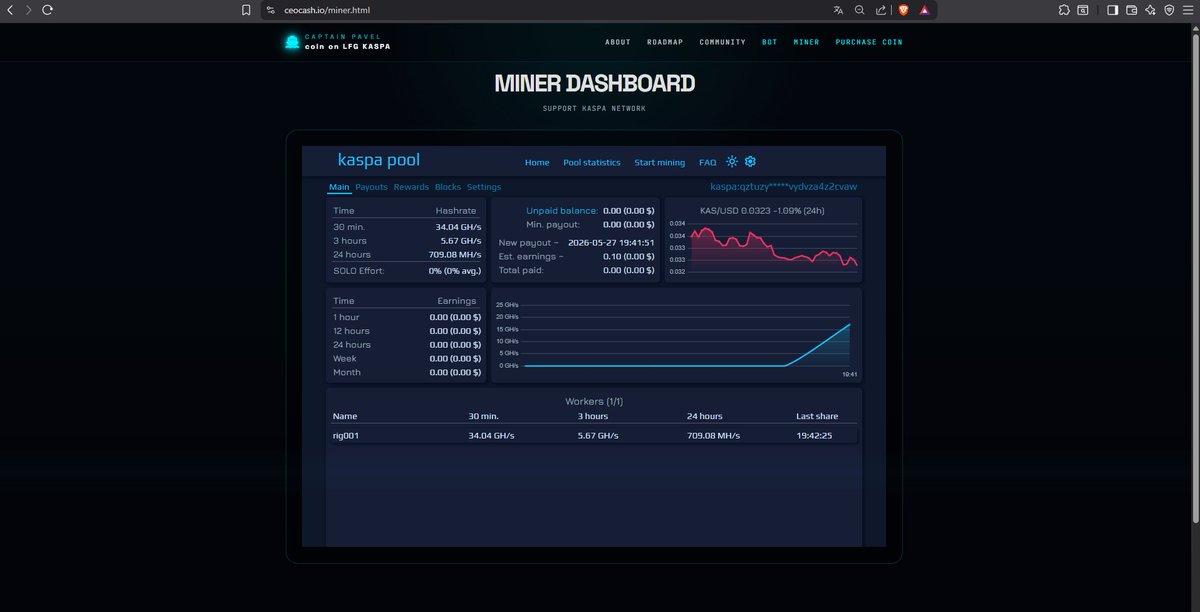
Task: Open Pool statistics page
Action: click(x=592, y=162)
